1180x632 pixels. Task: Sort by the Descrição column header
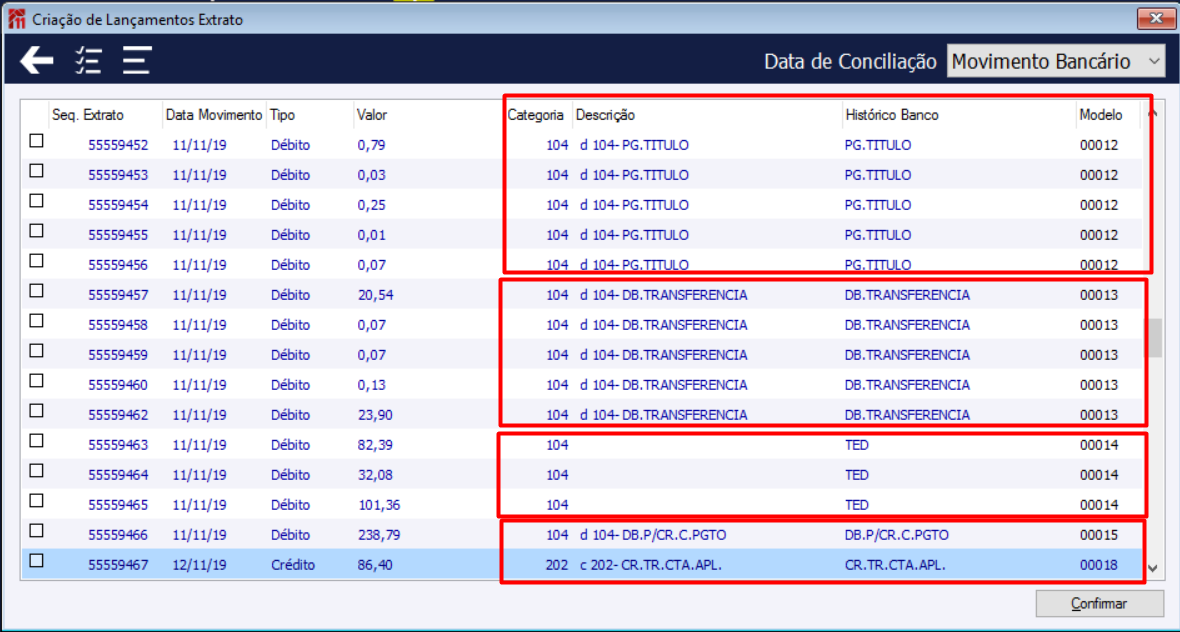606,115
